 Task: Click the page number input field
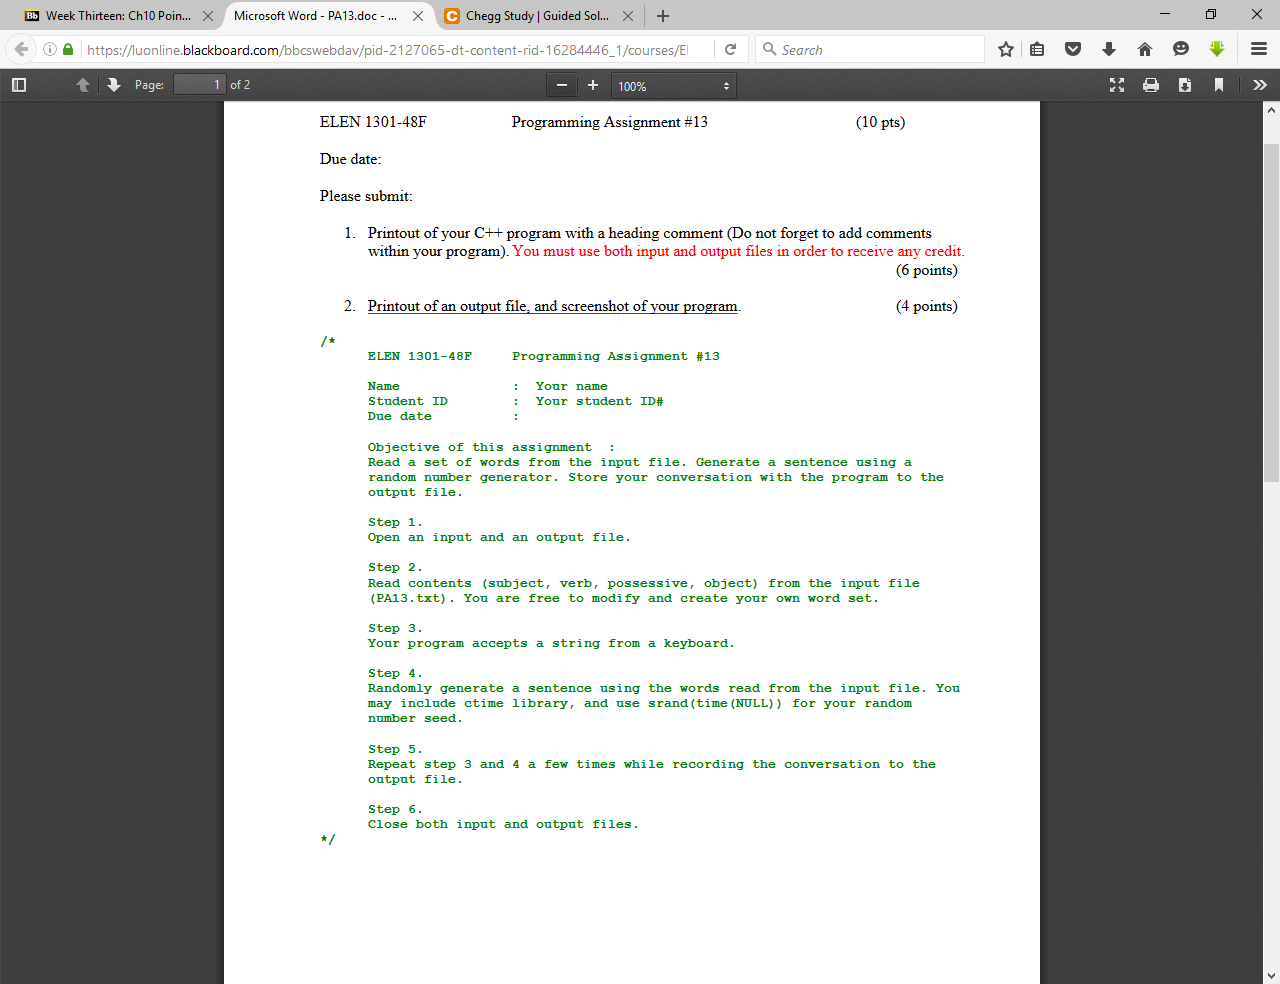click(200, 85)
